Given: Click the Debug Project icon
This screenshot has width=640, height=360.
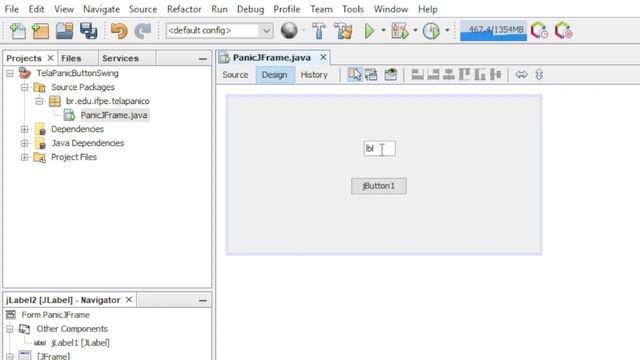Looking at the screenshot, I should 400,31.
